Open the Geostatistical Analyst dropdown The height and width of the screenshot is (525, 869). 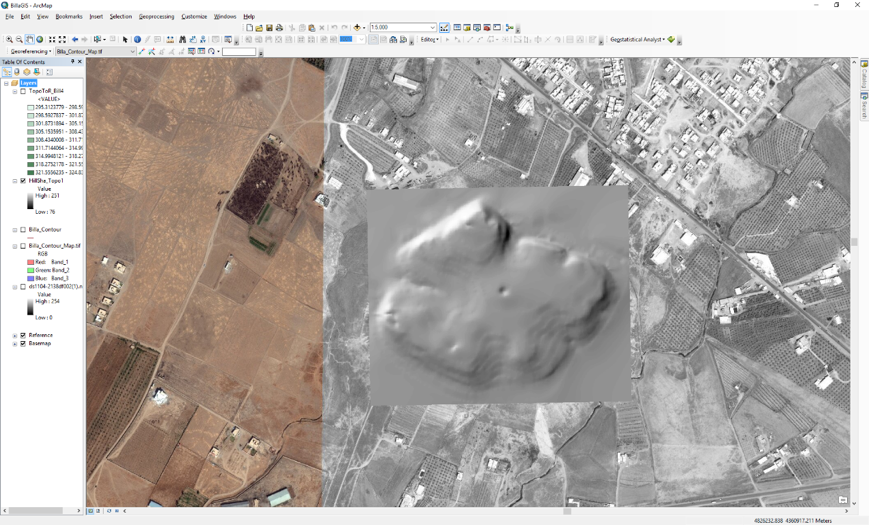pyautogui.click(x=637, y=39)
